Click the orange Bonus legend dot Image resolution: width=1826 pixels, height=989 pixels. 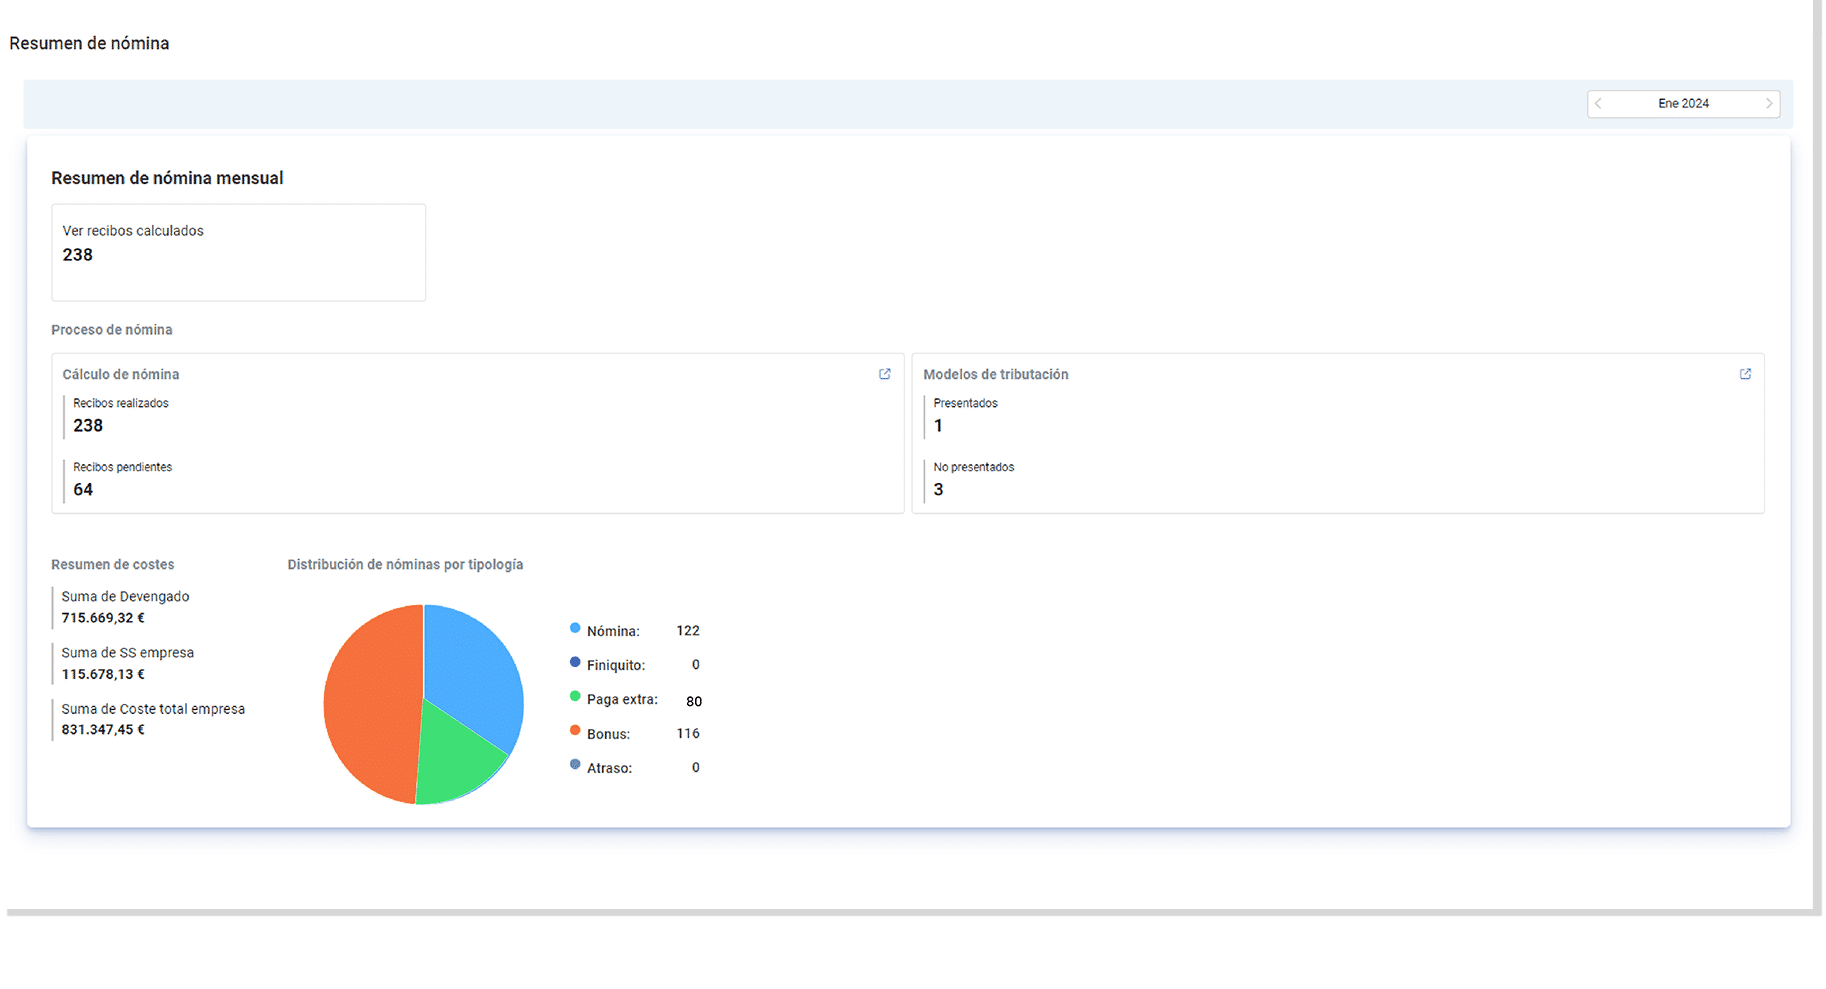(575, 730)
